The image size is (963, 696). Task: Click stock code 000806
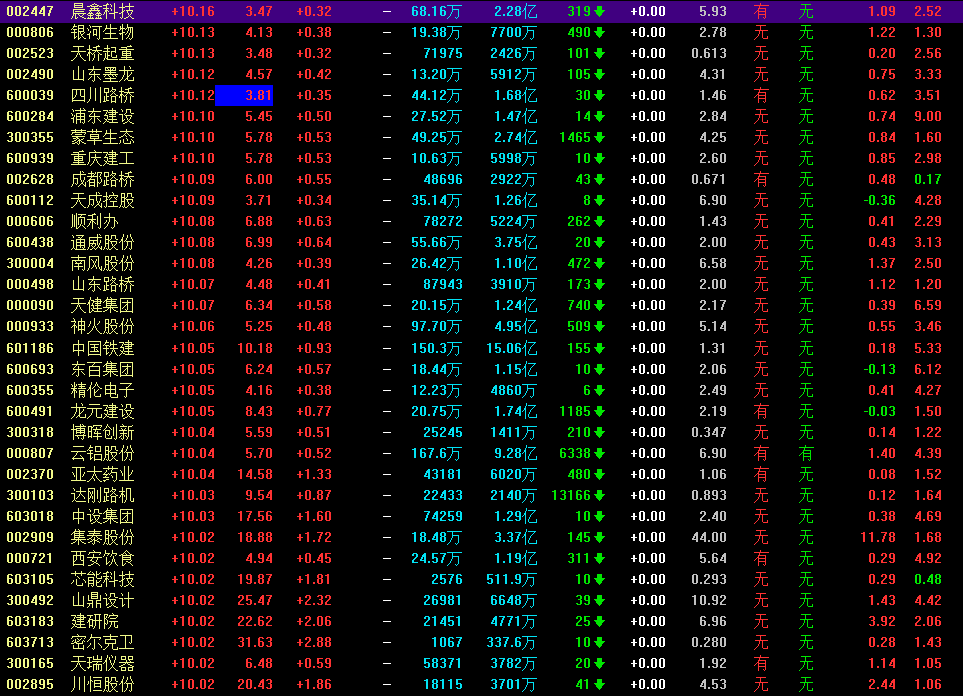pos(30,33)
